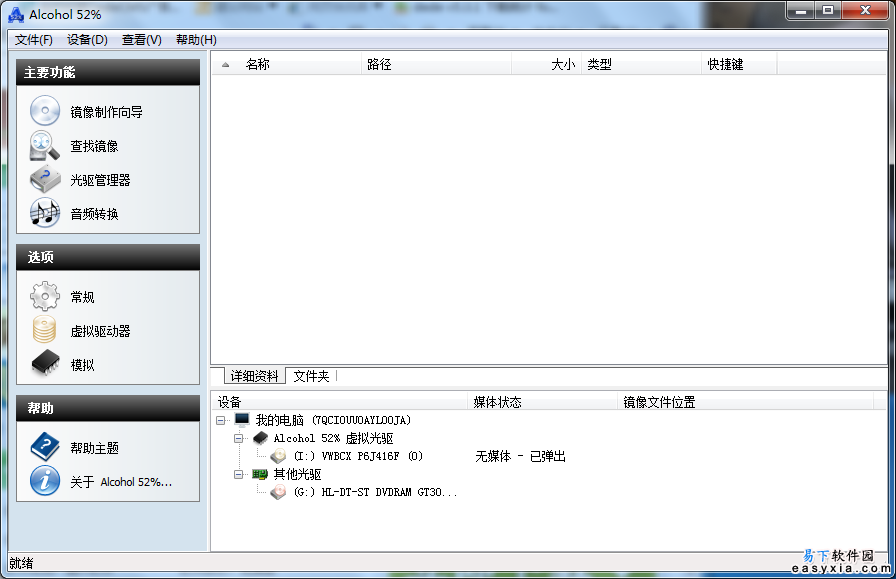Click the 无媒体 - 已弹出 status text
Screen dimensions: 896x579
point(520,456)
